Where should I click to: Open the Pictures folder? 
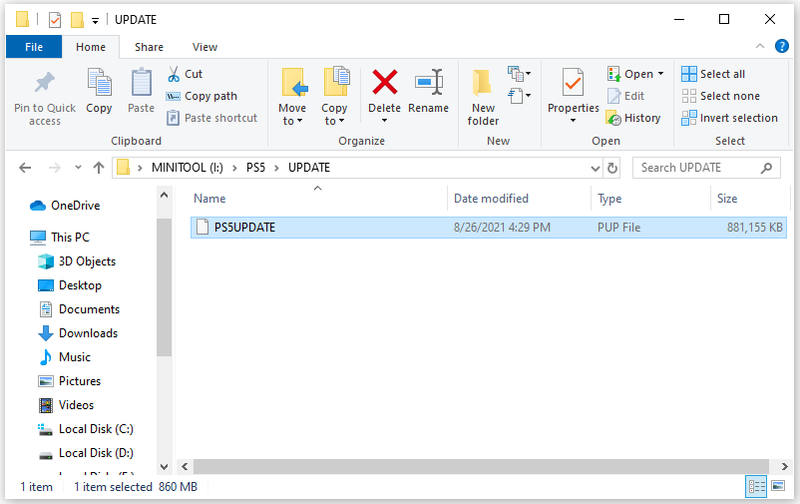(x=69, y=381)
